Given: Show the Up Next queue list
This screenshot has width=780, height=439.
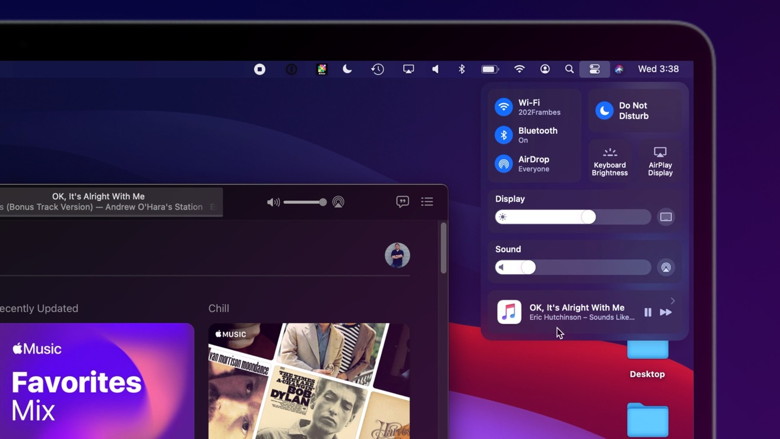Looking at the screenshot, I should click(427, 202).
